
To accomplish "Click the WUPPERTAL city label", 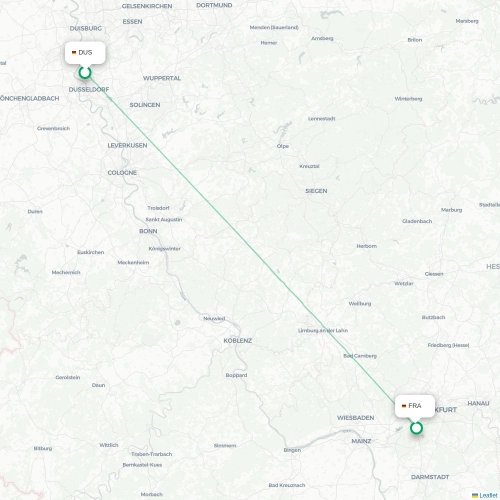I will point(162,78).
